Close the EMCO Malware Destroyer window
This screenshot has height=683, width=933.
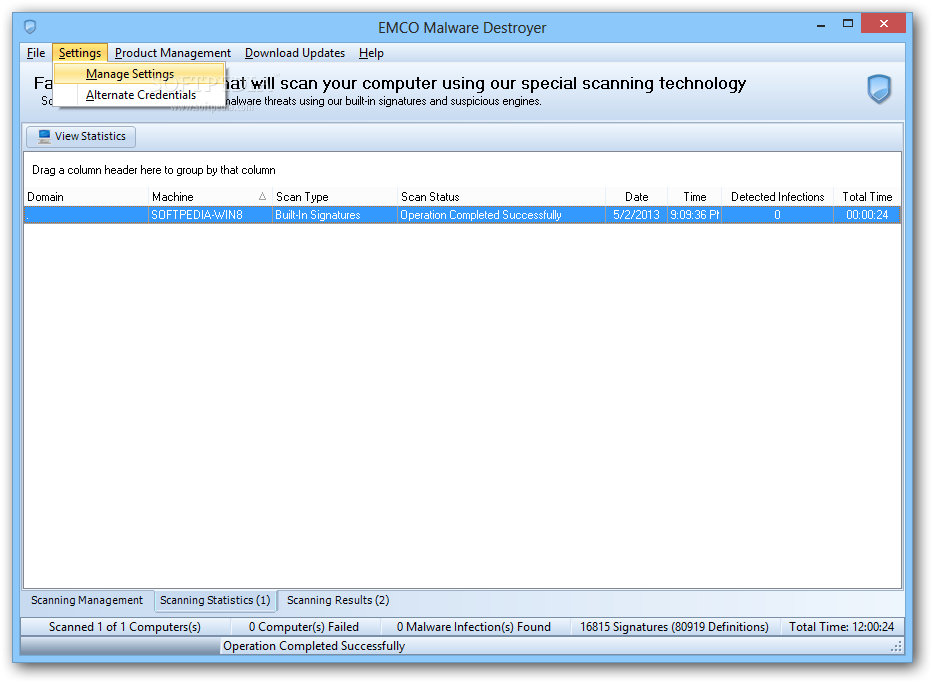[884, 24]
